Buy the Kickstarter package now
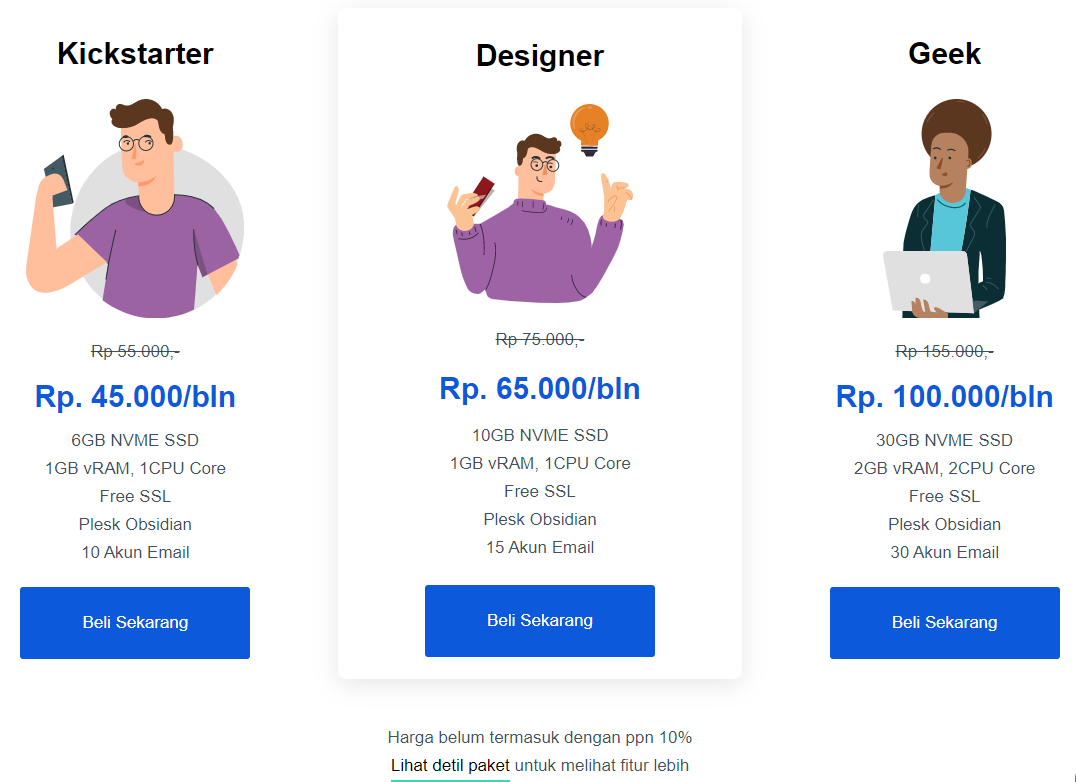This screenshot has width=1076, height=782. (135, 622)
